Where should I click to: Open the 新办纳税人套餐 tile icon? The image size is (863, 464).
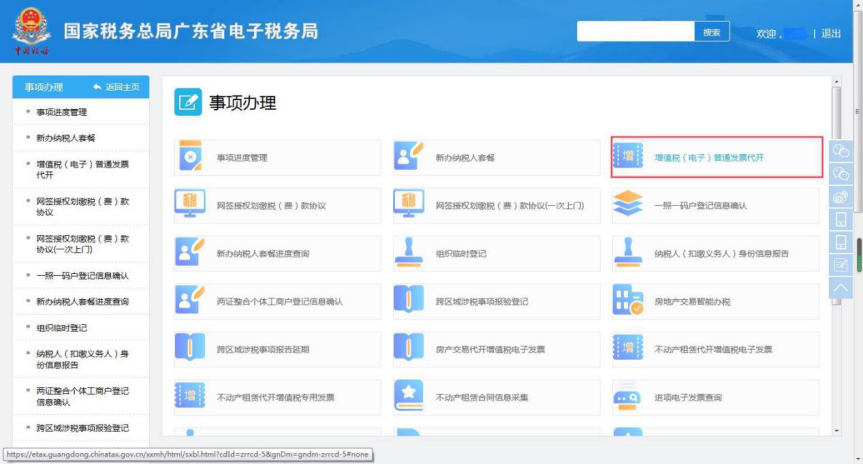[x=408, y=157]
